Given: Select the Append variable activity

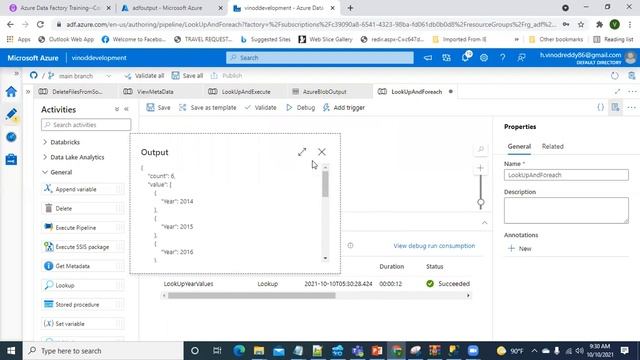Looking at the screenshot, I should pos(83,189).
